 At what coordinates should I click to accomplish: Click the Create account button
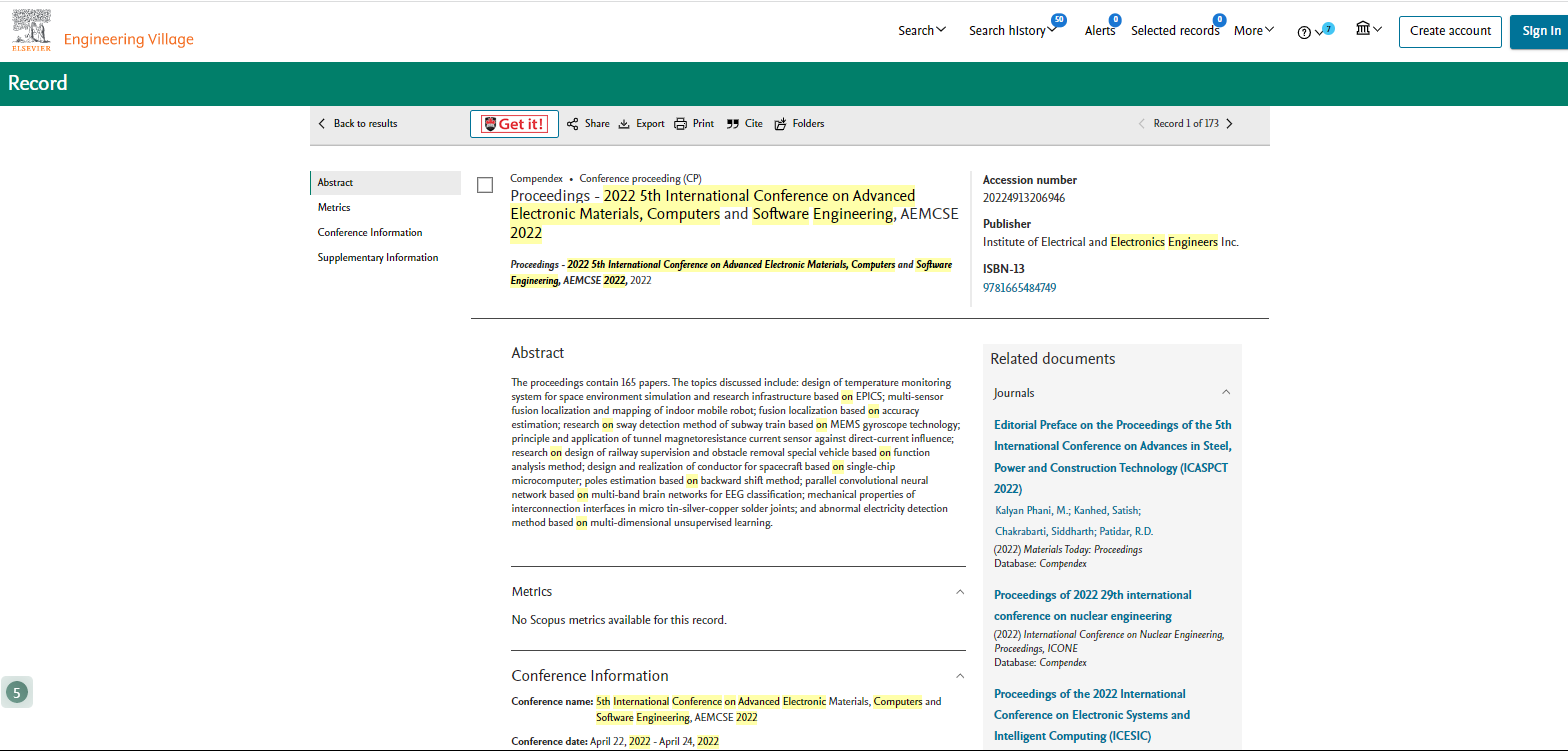[x=1450, y=31]
